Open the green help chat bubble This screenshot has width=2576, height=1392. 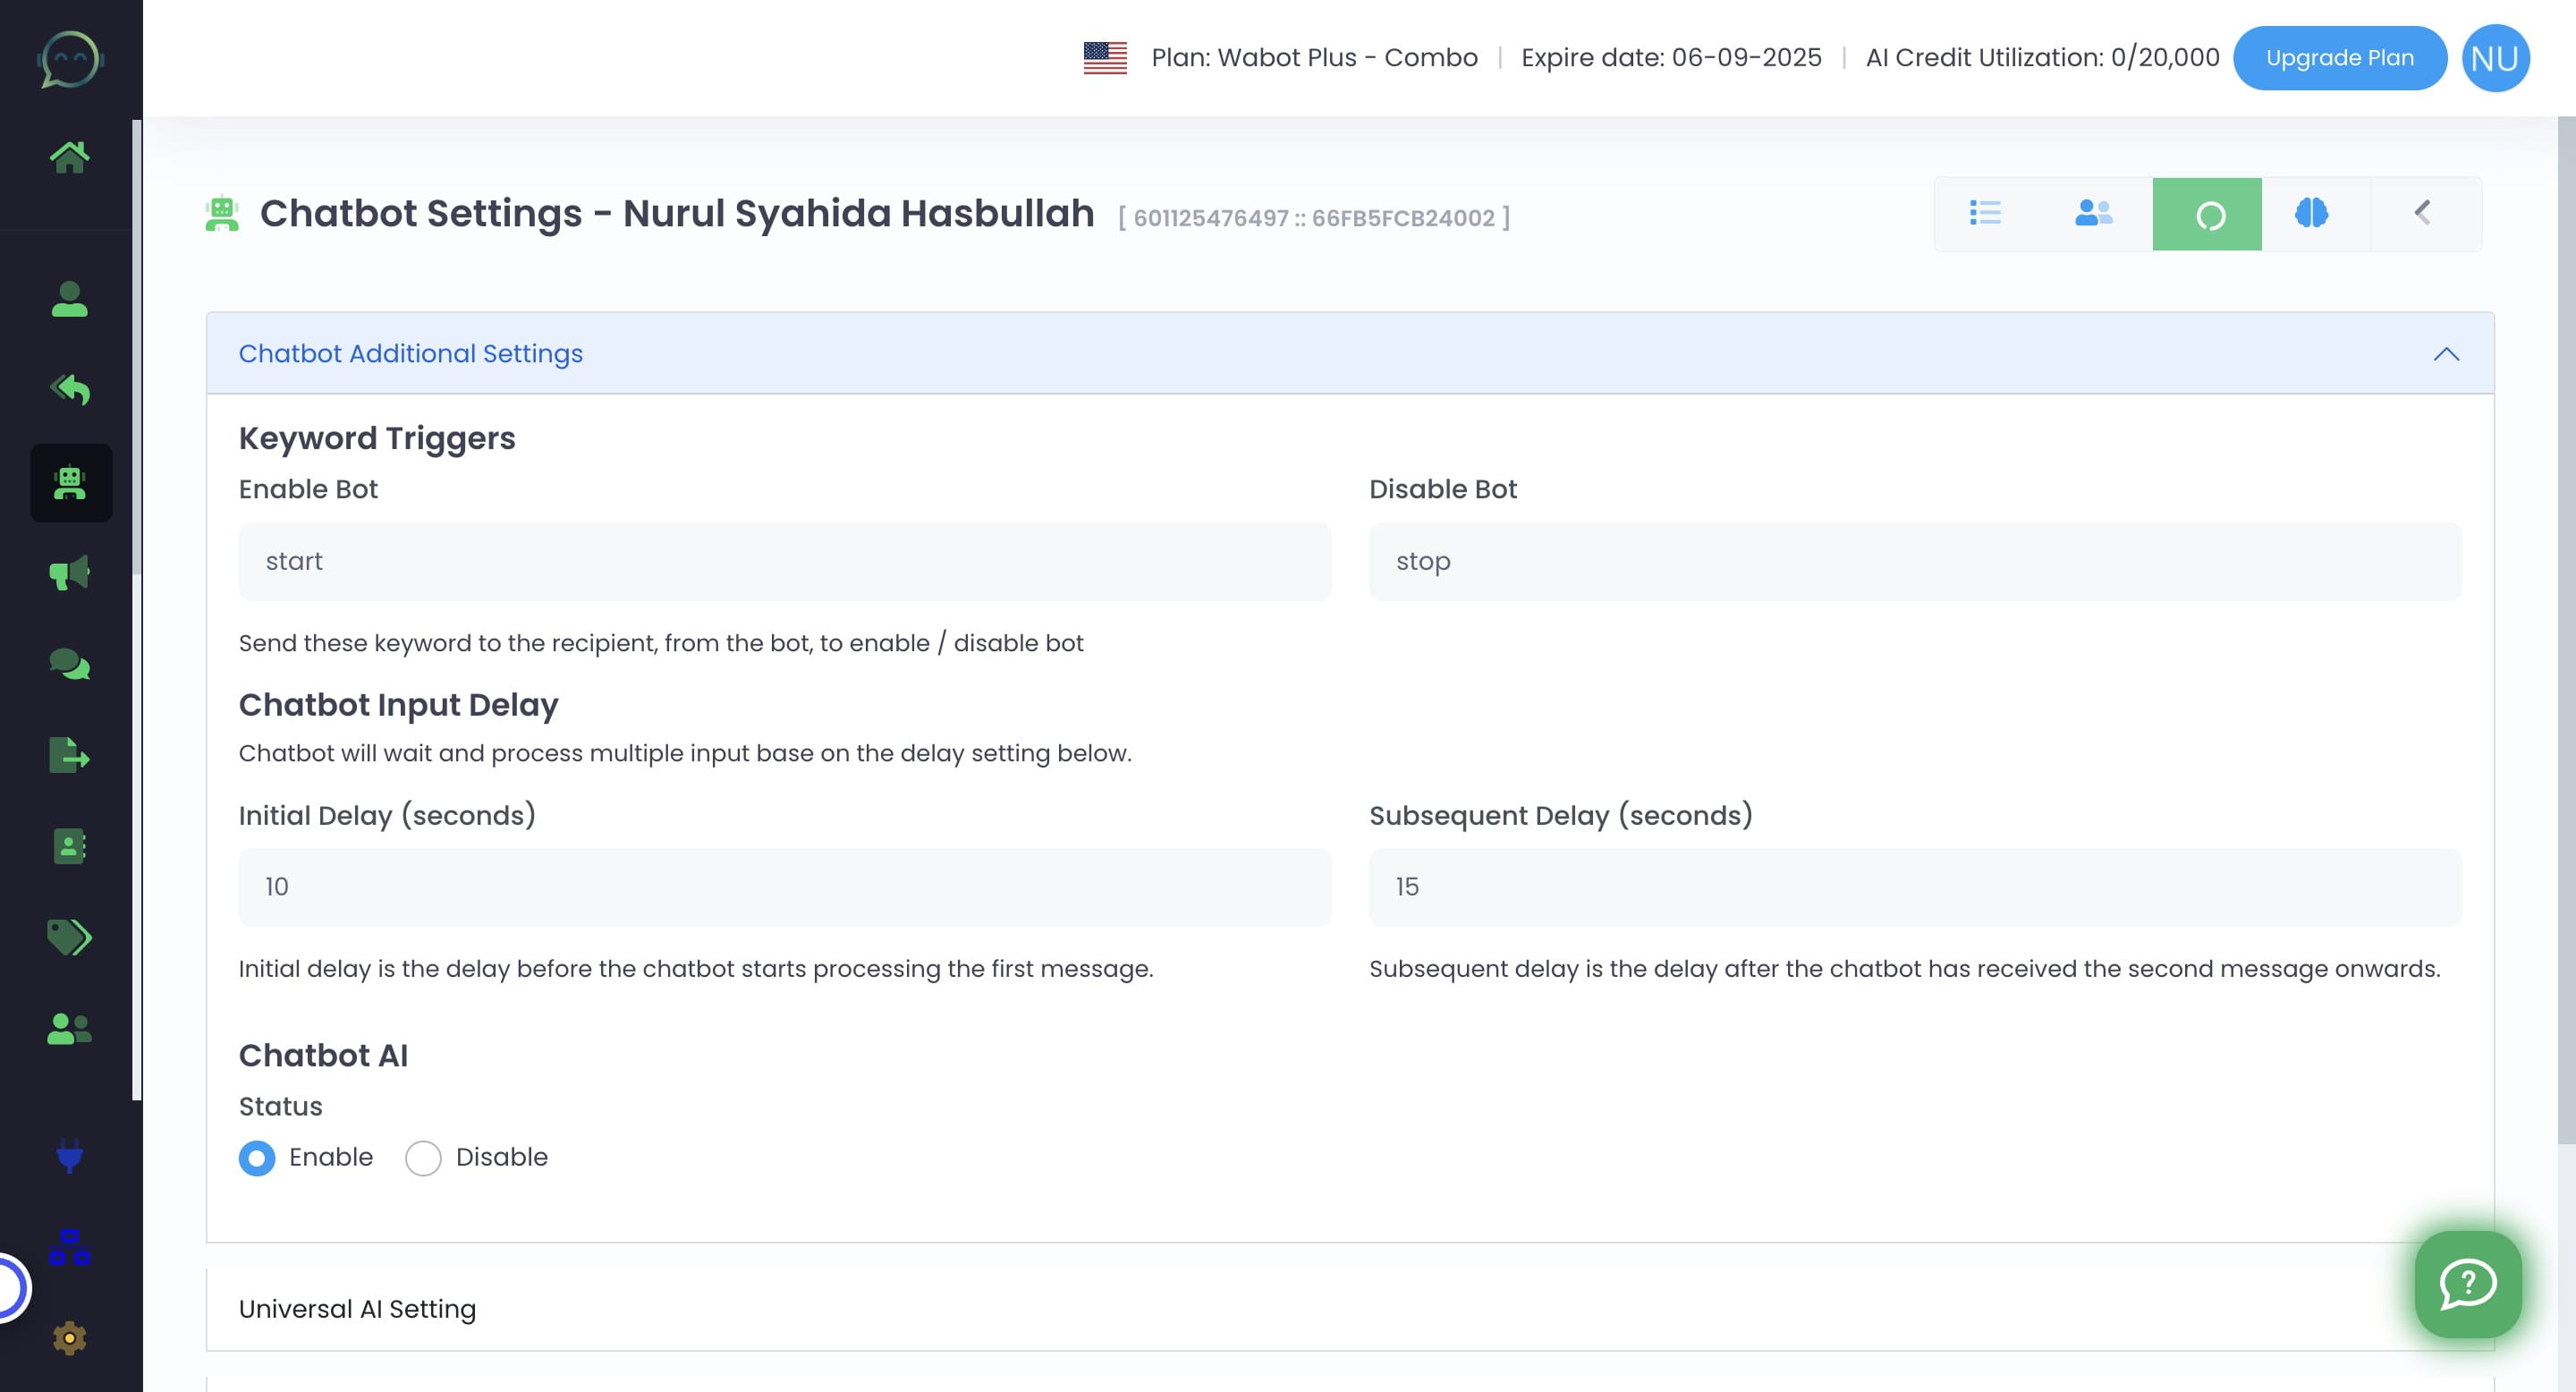coord(2467,1284)
